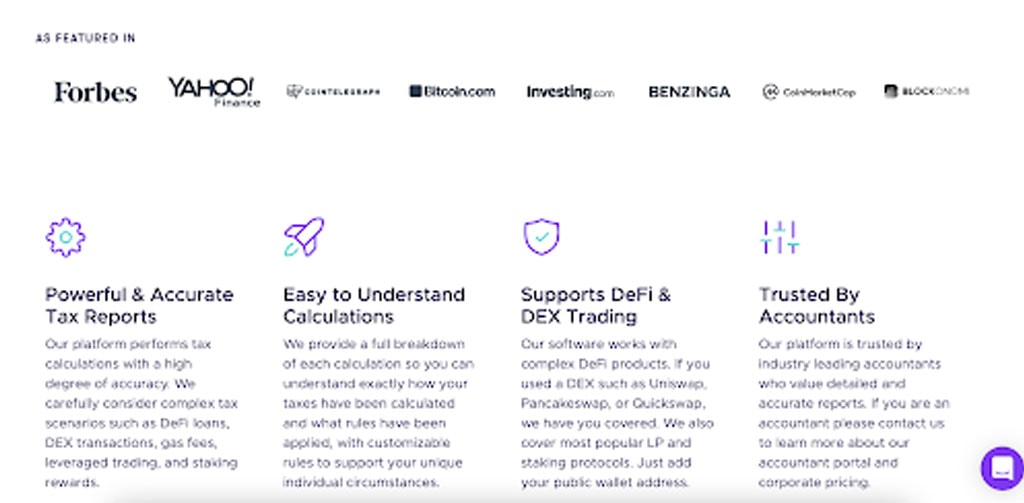Click the shield checkmark icon
The image size is (1024, 503).
coord(541,236)
